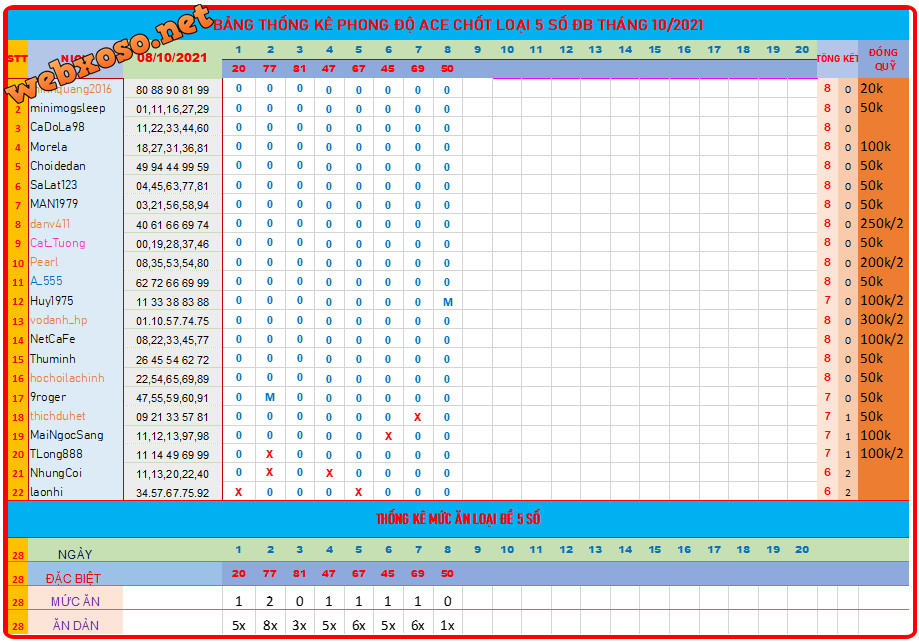Click the blue nickname 'A_555'

(x=46, y=281)
